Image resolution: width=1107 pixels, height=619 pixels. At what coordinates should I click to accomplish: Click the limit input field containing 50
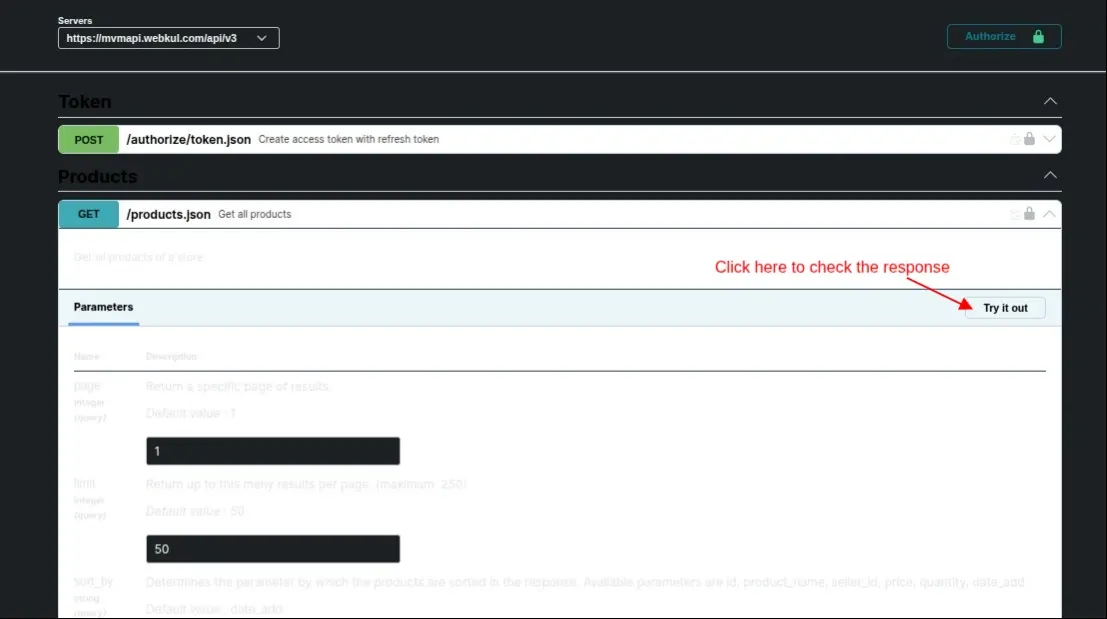pyautogui.click(x=273, y=549)
